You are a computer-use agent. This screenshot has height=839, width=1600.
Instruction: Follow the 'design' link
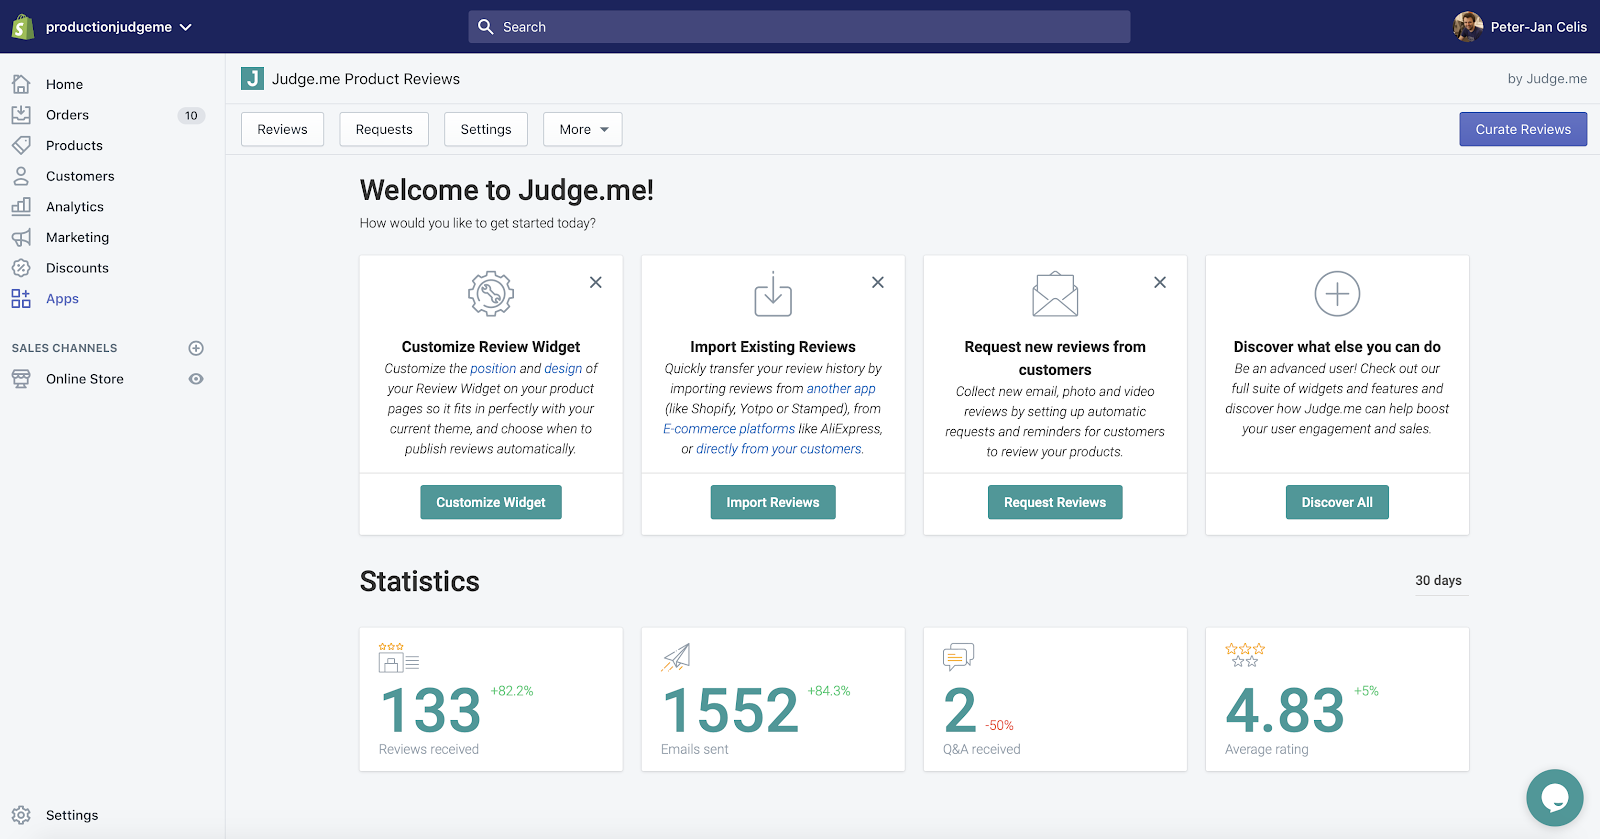tap(563, 368)
